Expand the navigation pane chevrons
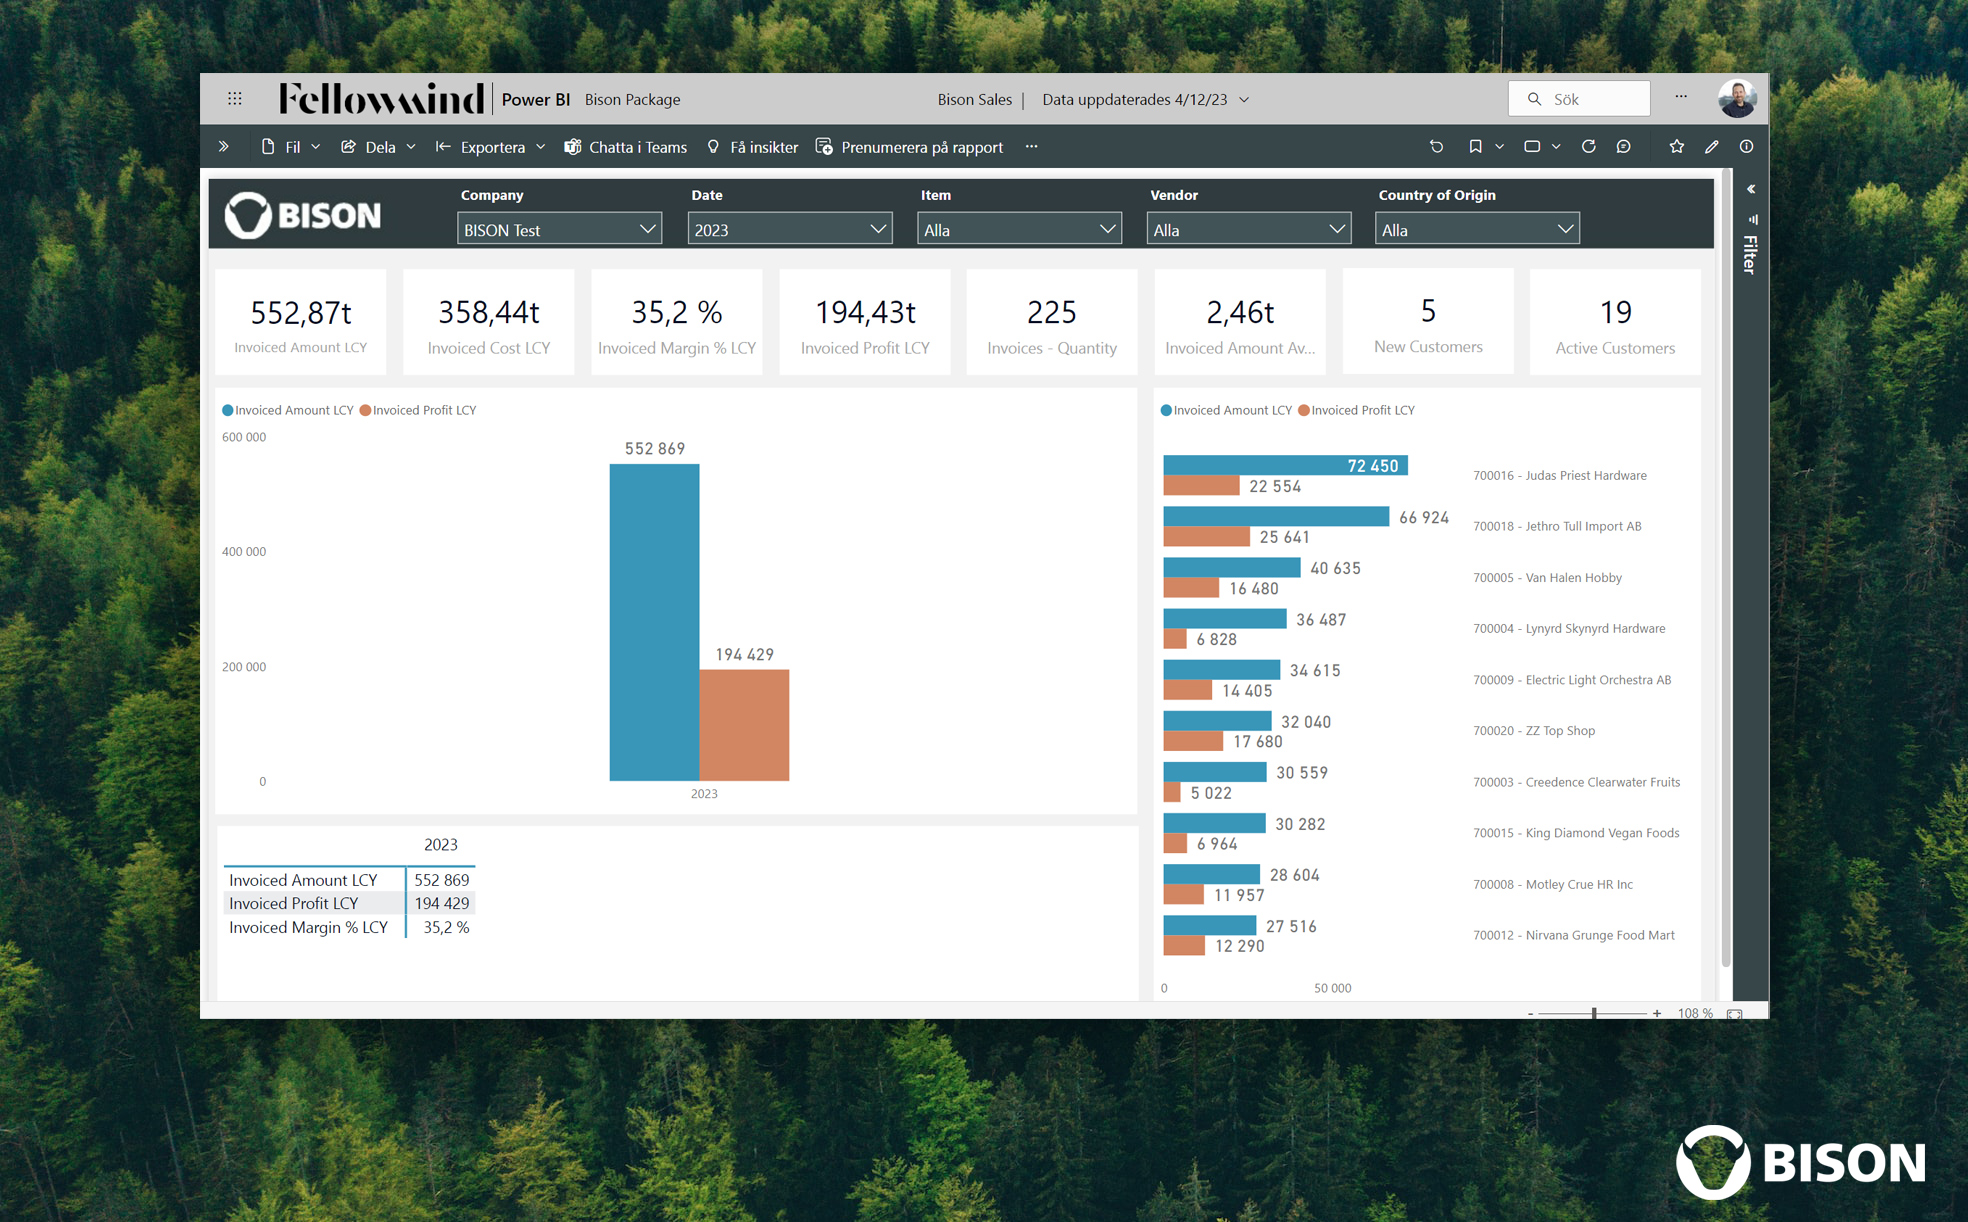The height and width of the screenshot is (1222, 1968). pyautogui.click(x=224, y=147)
